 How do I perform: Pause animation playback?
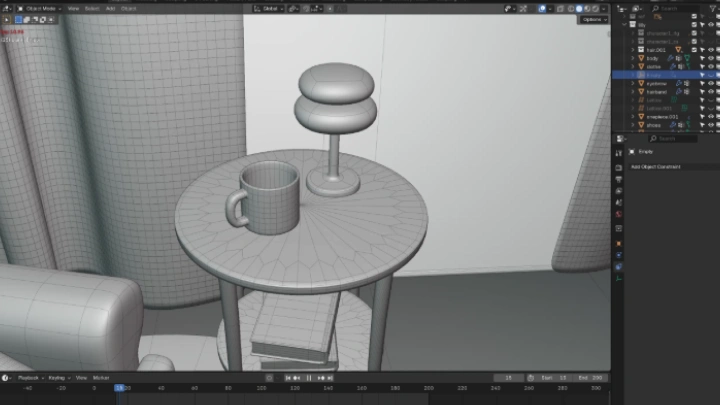(x=309, y=378)
